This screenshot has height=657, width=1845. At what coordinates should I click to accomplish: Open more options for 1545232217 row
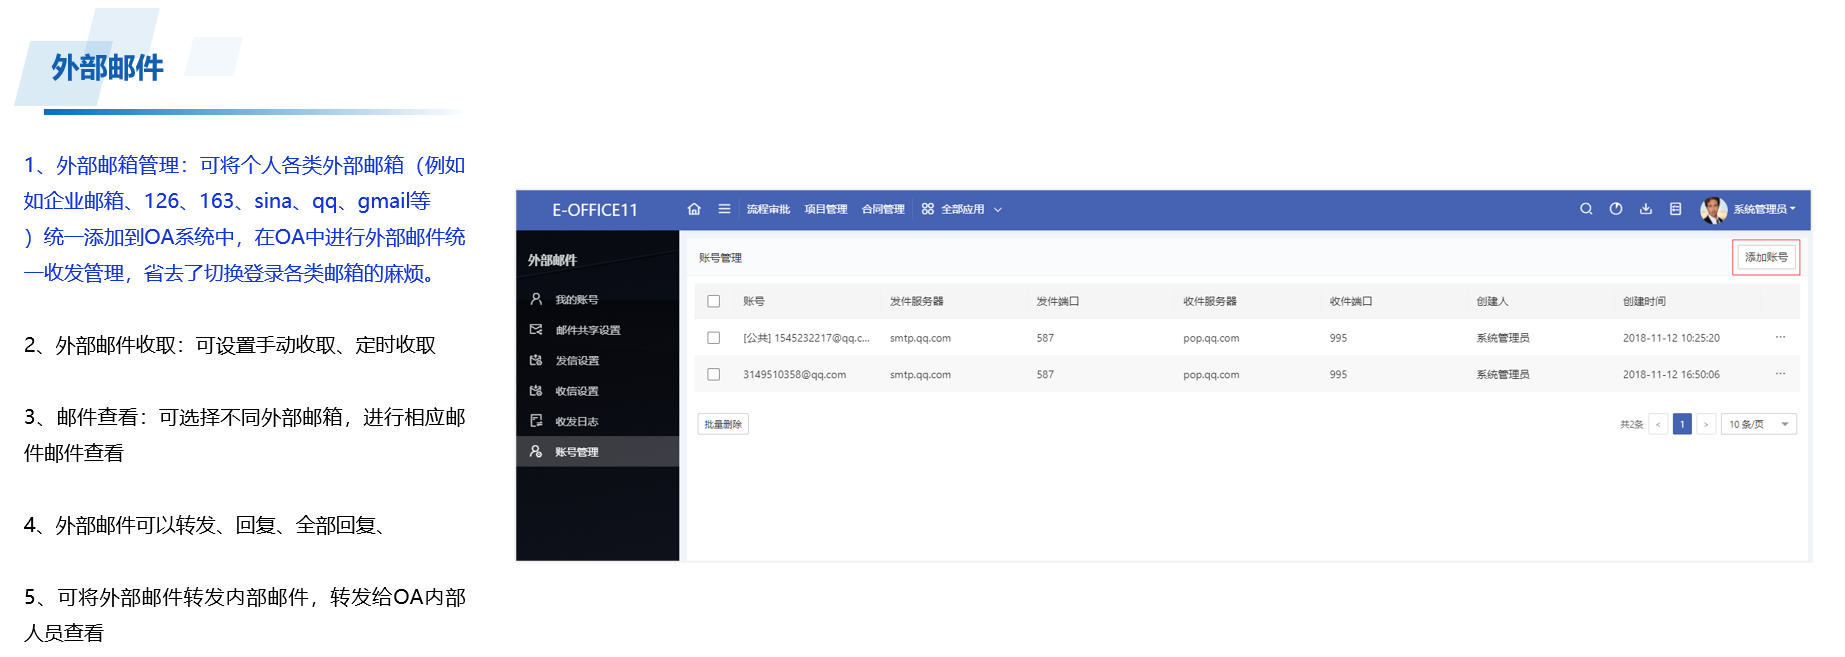click(1780, 338)
